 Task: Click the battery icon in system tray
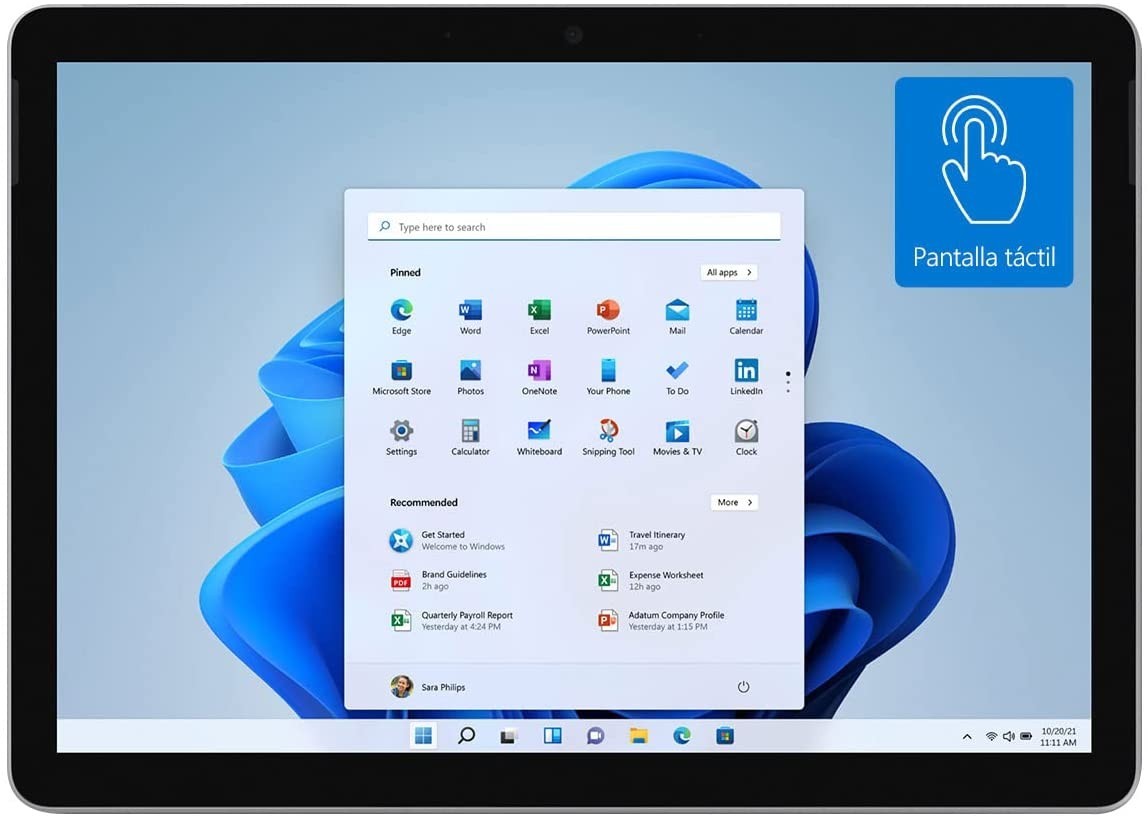(1026, 737)
